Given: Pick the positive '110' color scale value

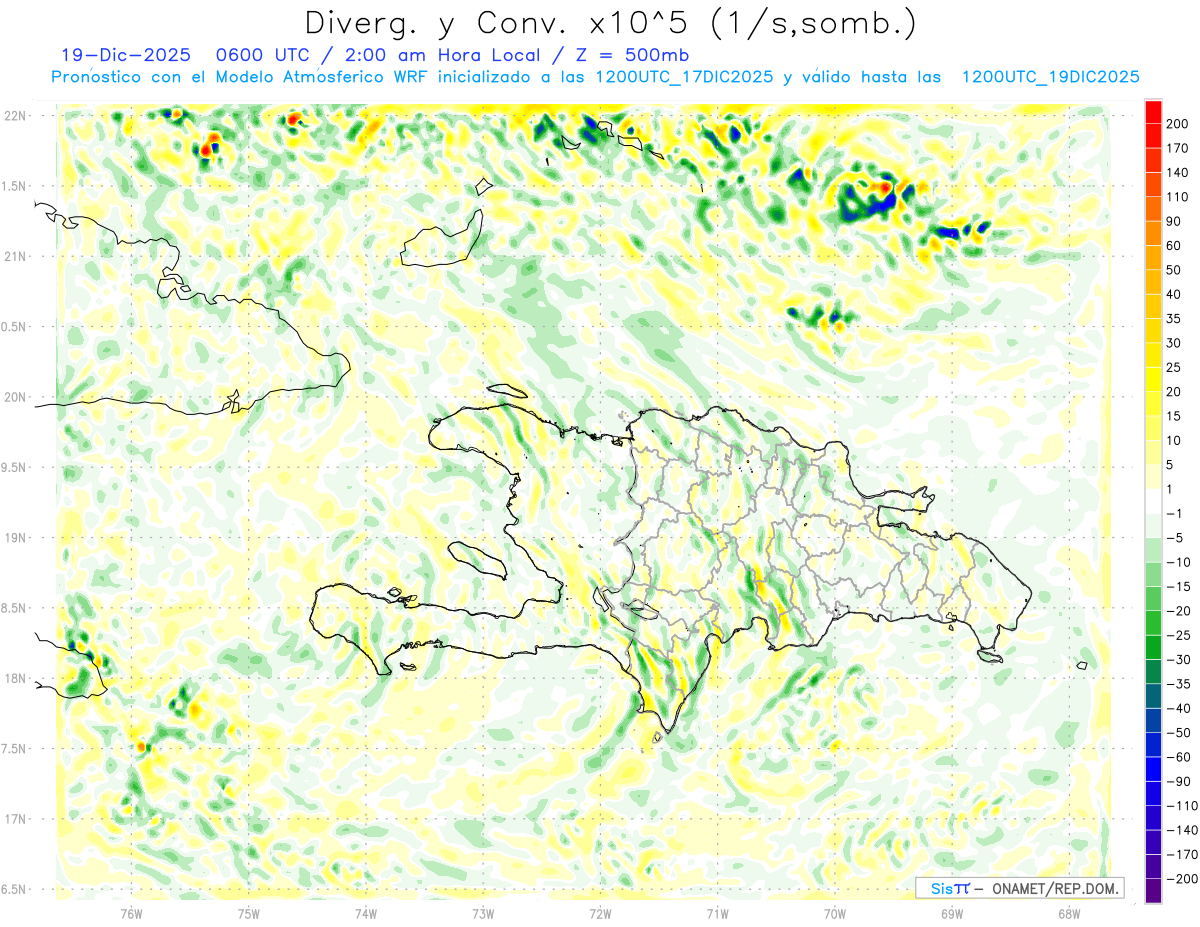Looking at the screenshot, I should [x=1178, y=197].
